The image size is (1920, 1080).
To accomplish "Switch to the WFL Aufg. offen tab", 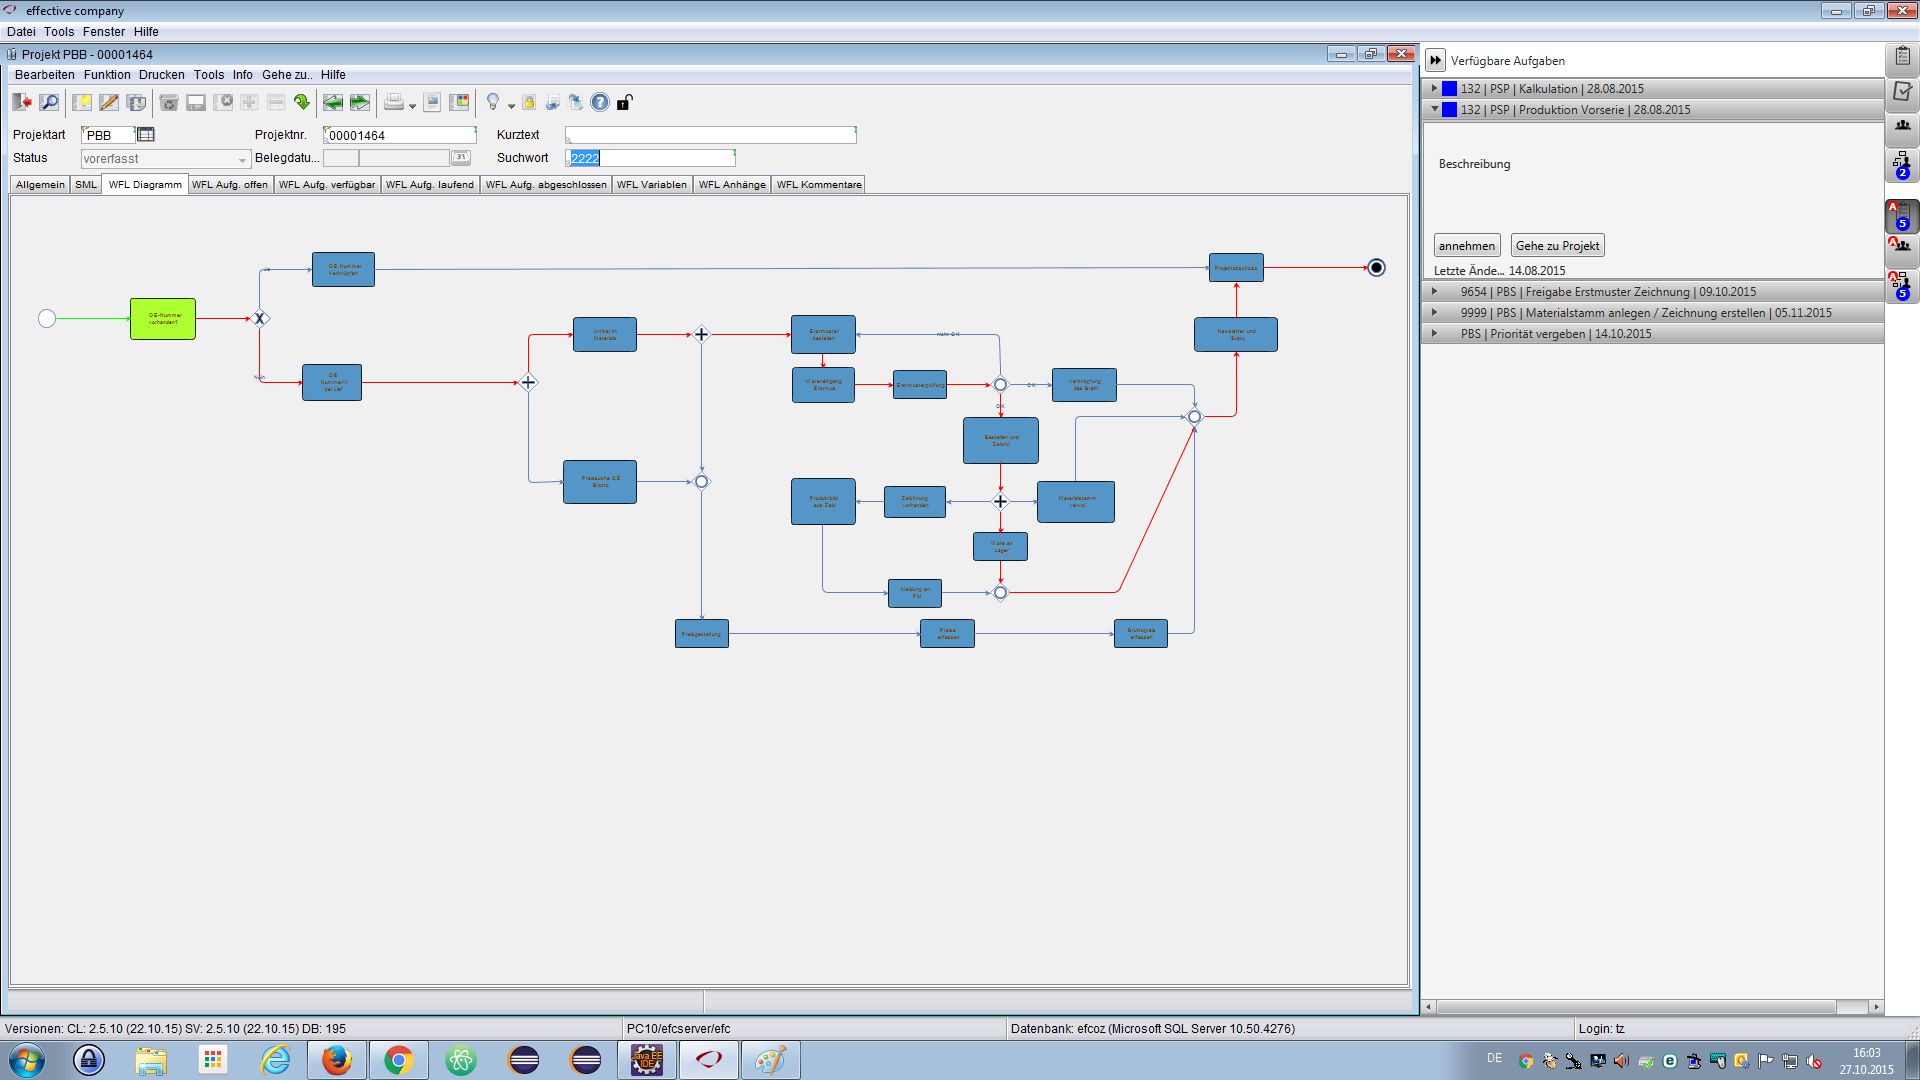I will tap(230, 184).
